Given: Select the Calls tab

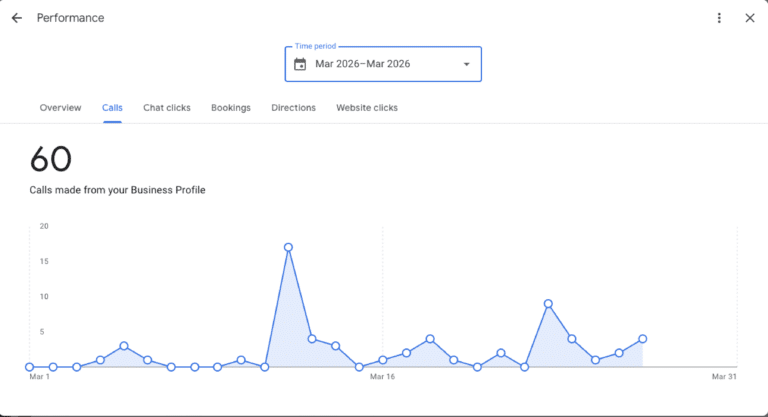Looking at the screenshot, I should 112,108.
